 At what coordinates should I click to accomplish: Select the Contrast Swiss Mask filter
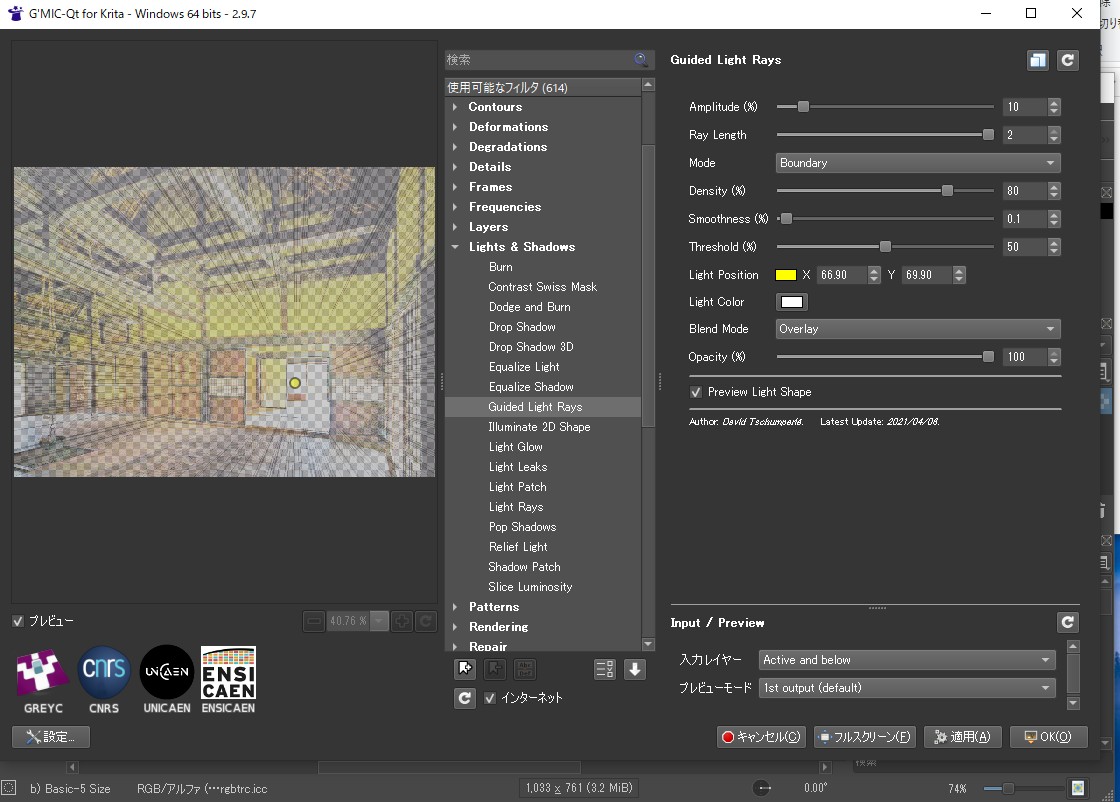[542, 286]
